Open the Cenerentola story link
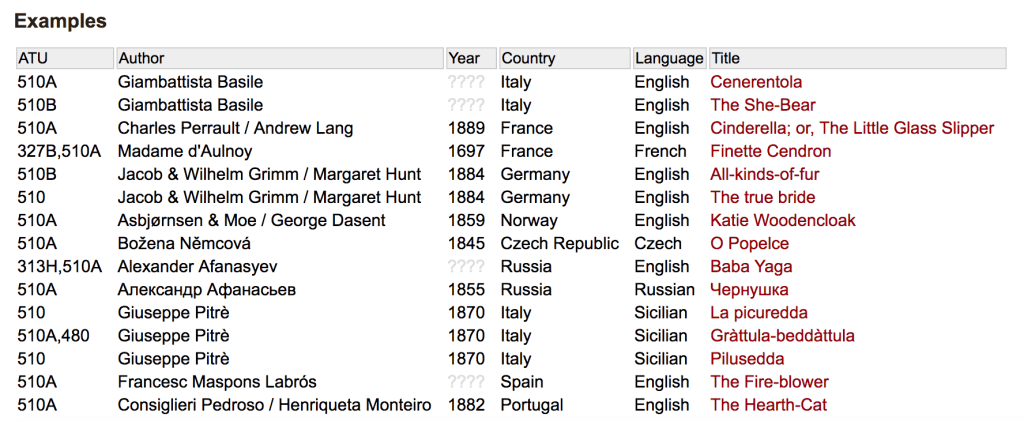1024x421 pixels. coord(756,82)
